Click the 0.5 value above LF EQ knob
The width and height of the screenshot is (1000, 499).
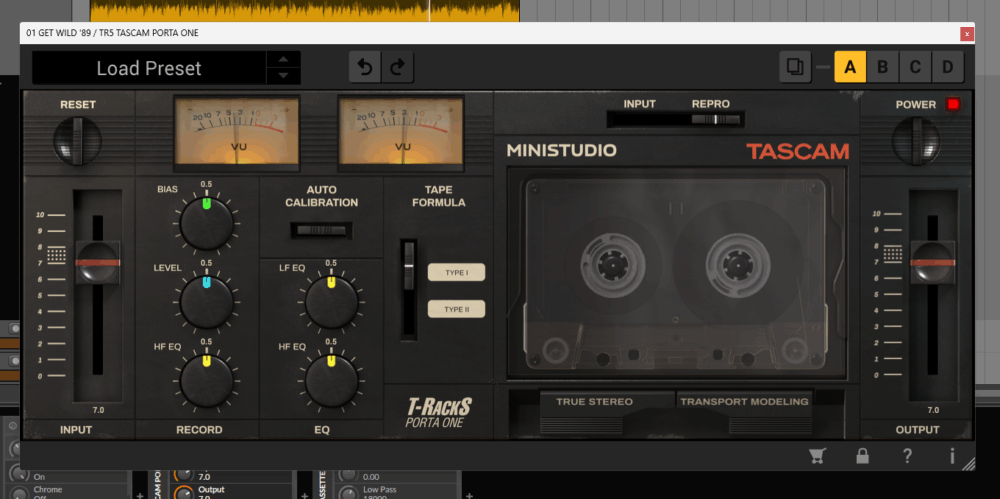point(331,263)
